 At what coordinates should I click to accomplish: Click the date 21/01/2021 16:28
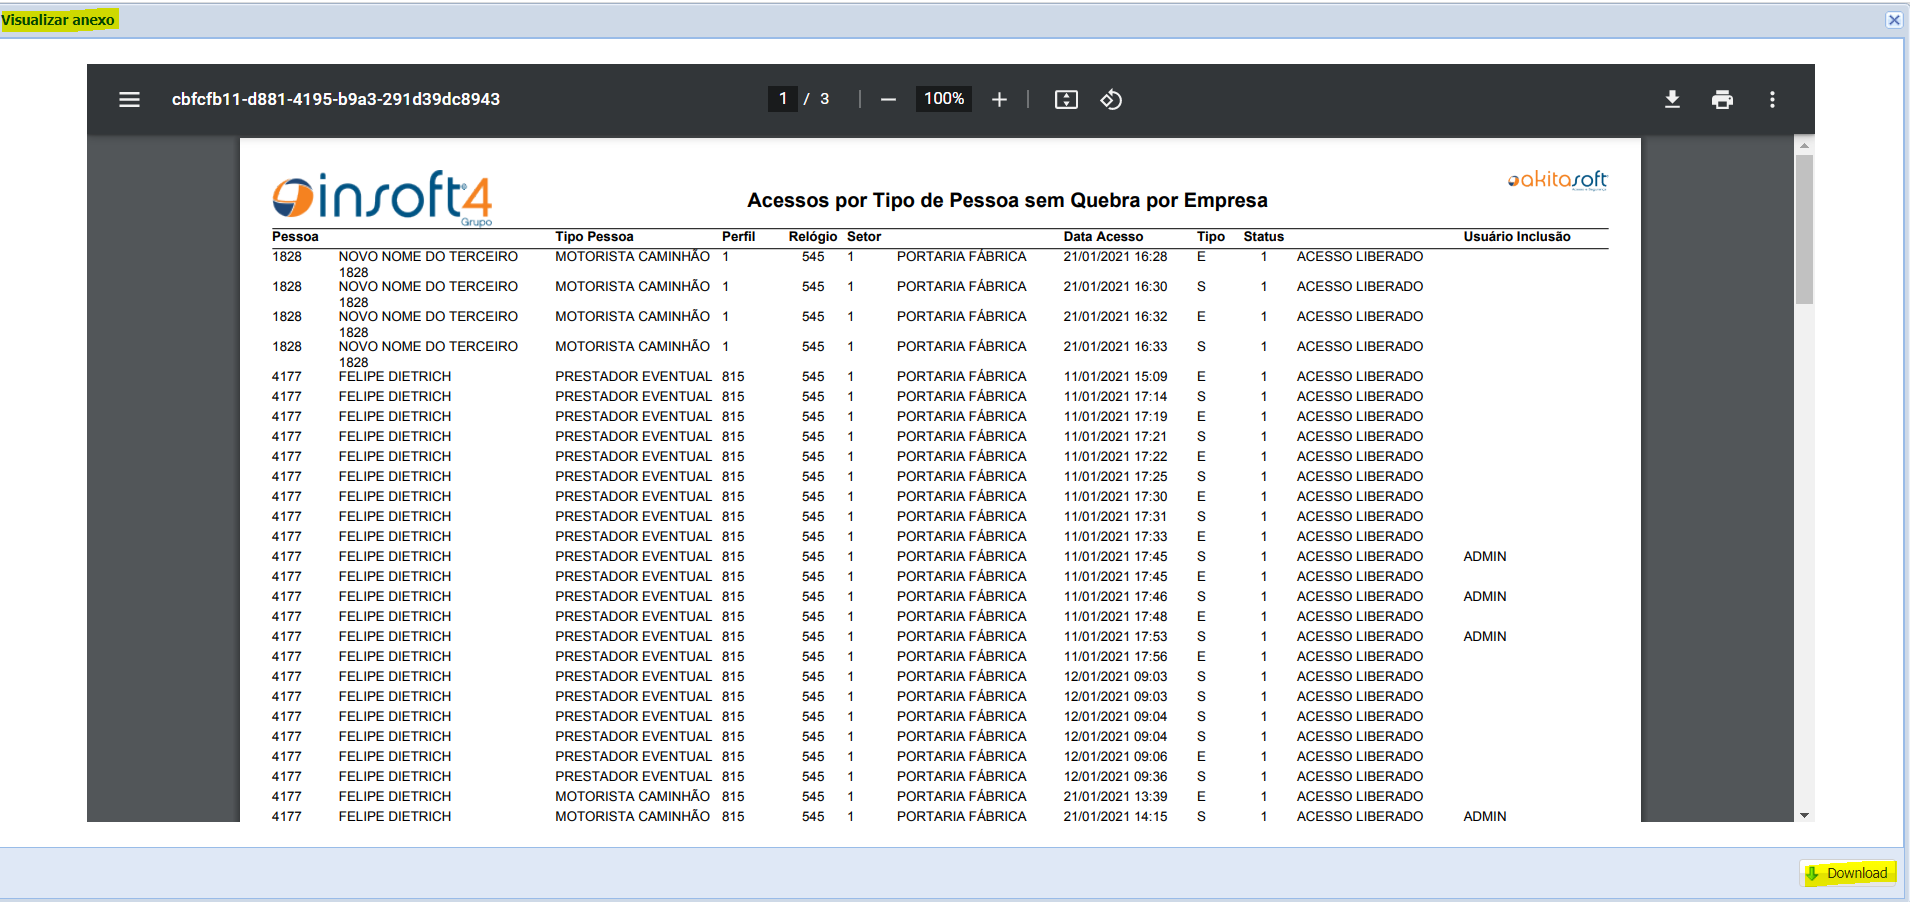click(x=1115, y=257)
